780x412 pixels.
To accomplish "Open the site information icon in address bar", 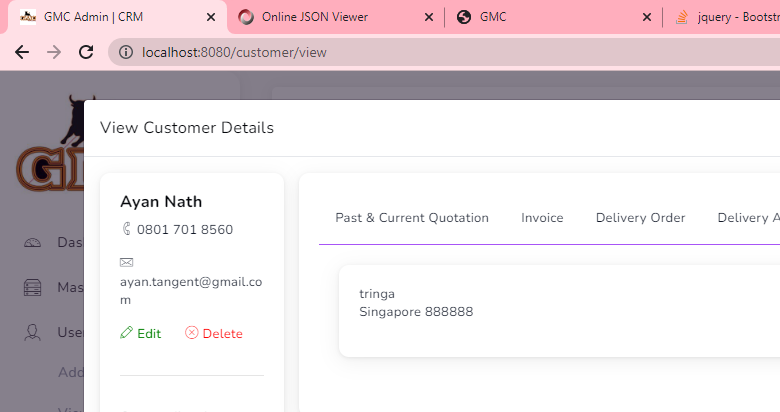I will 125,52.
